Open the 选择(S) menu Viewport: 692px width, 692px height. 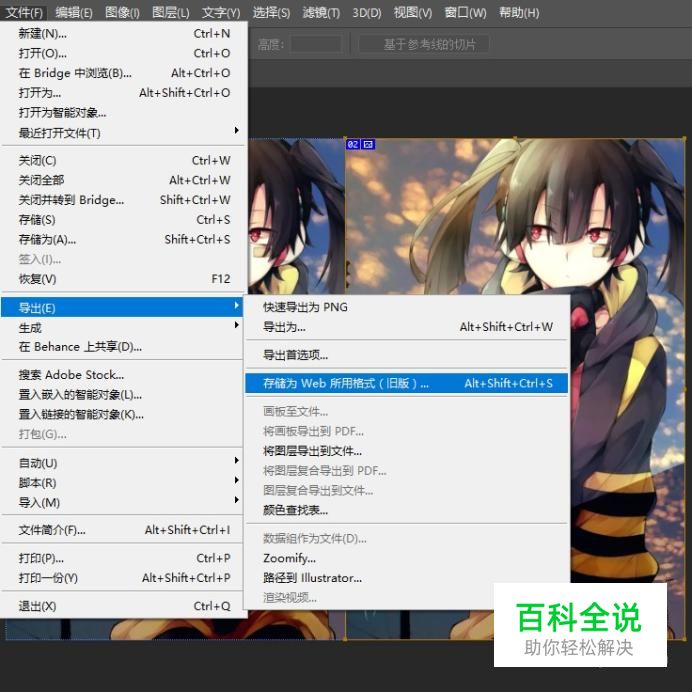[271, 12]
